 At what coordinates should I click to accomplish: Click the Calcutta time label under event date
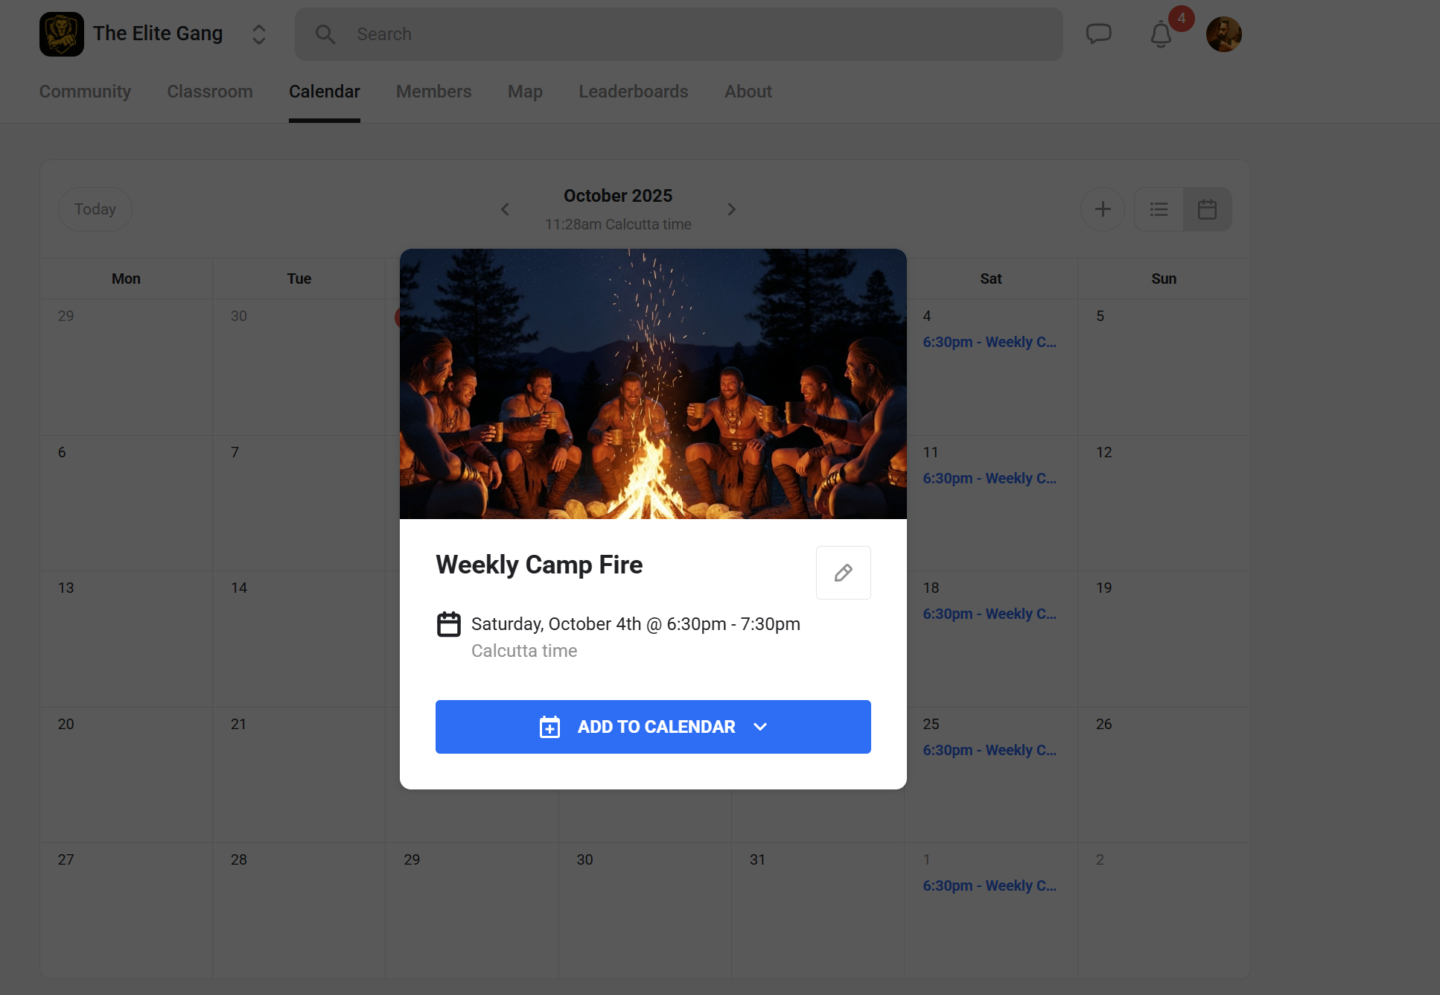524,651
